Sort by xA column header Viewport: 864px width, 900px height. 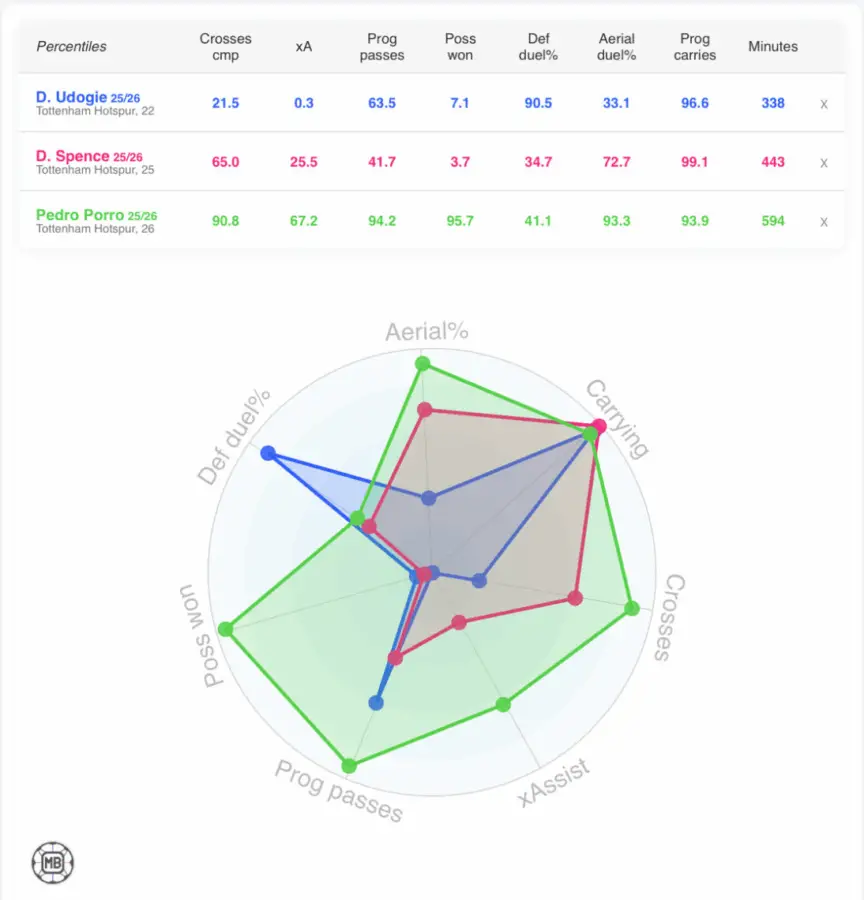(x=304, y=47)
